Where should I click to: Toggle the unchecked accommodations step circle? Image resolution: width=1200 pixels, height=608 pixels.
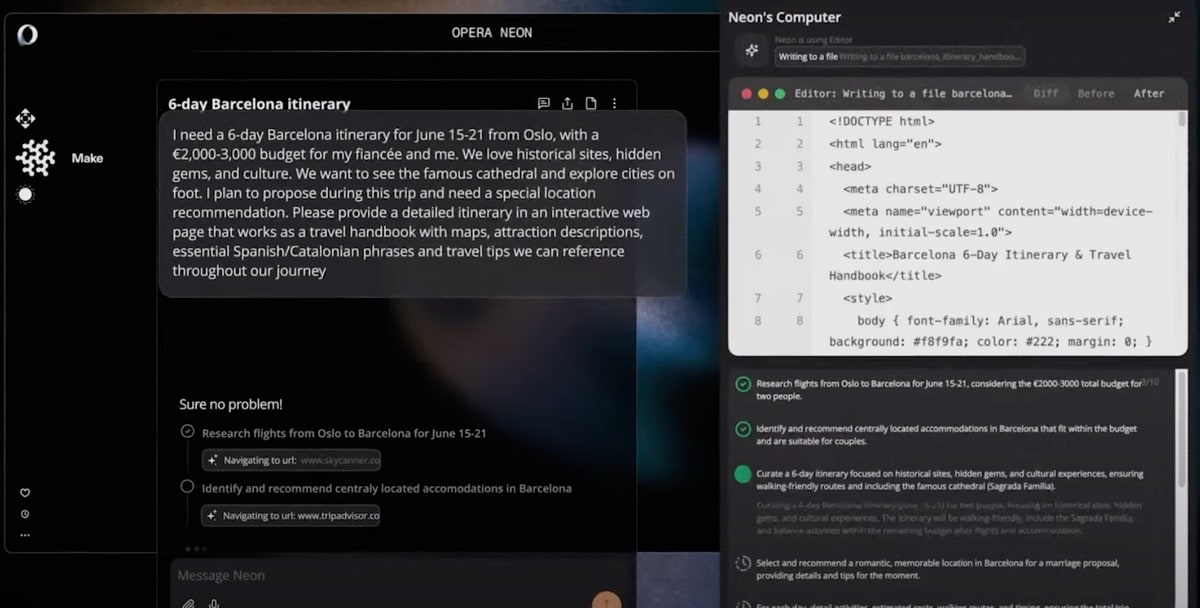[x=187, y=487]
